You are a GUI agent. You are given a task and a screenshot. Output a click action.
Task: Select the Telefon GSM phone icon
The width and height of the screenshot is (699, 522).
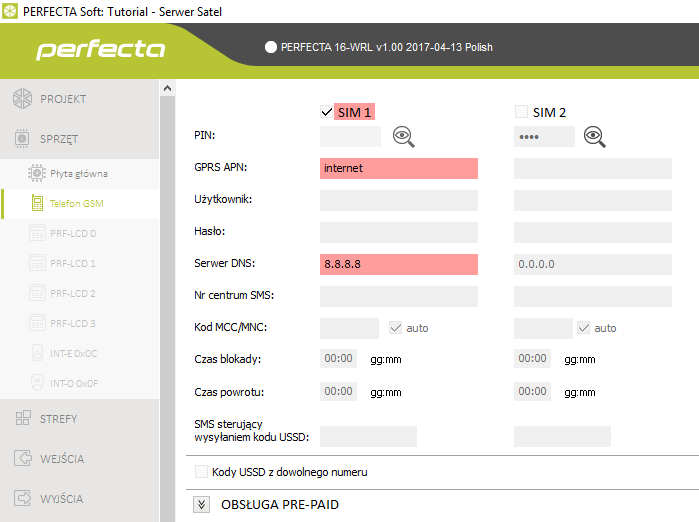pos(37,204)
